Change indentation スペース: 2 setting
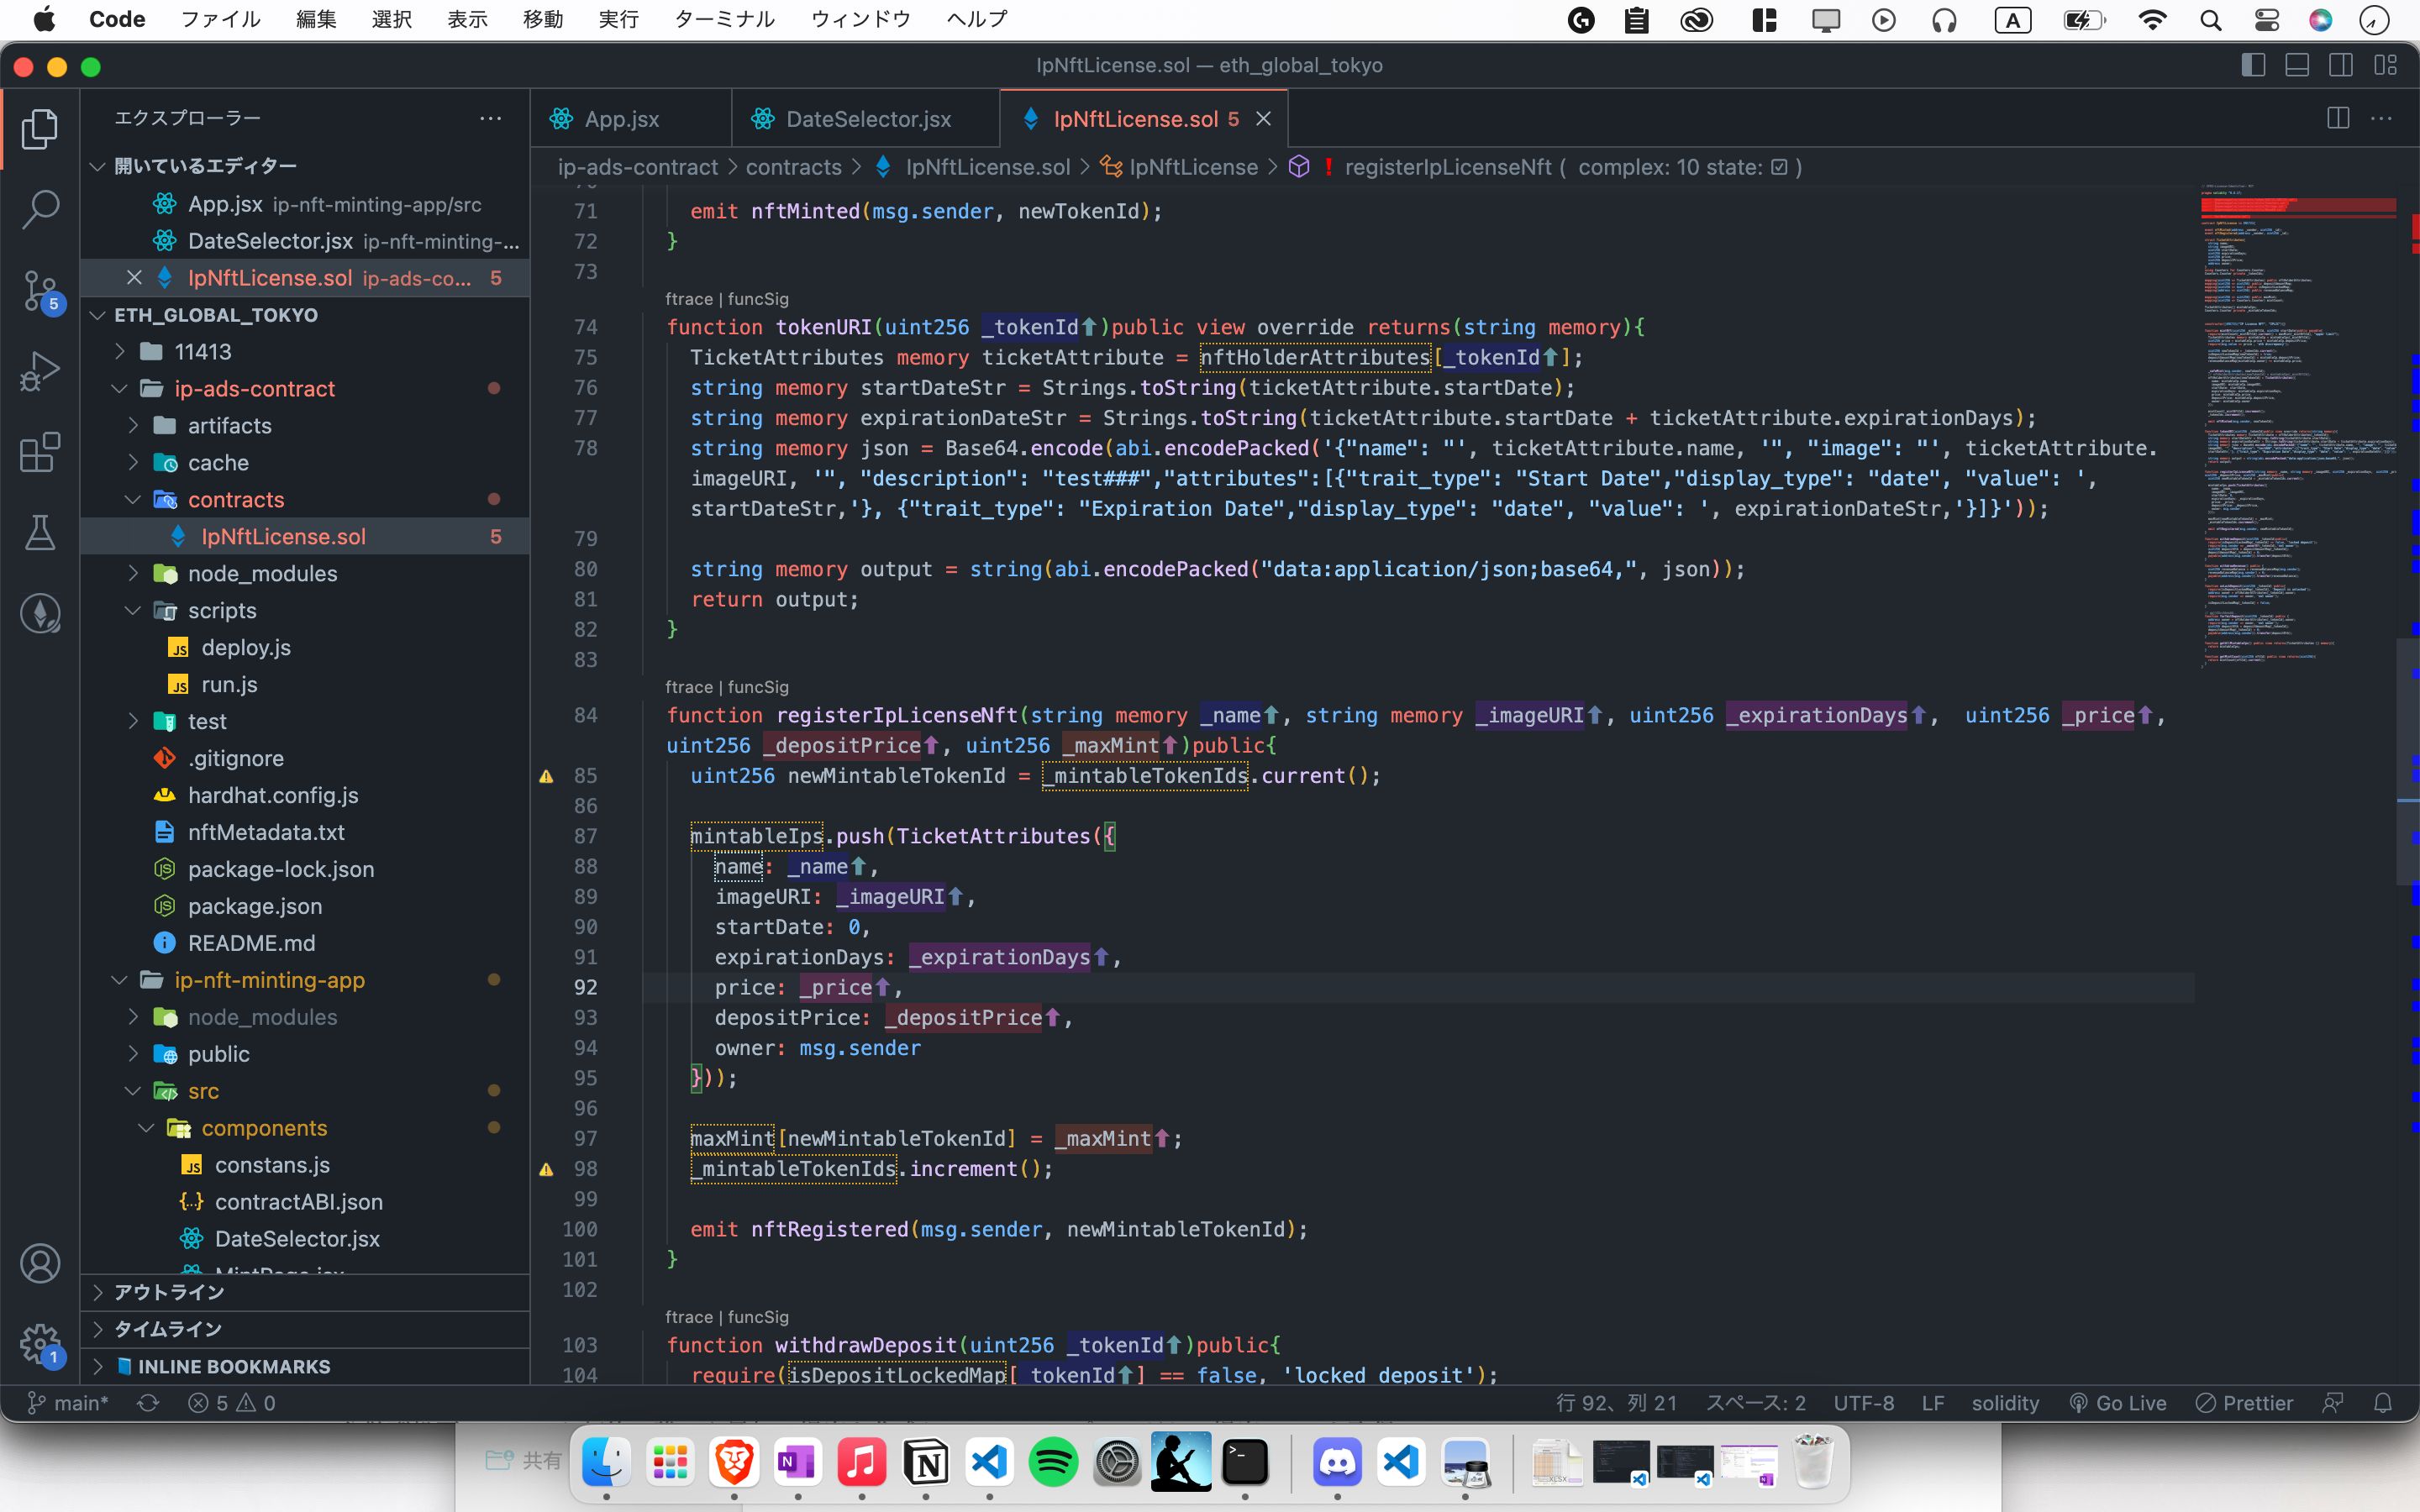This screenshot has width=2420, height=1512. 1756,1403
